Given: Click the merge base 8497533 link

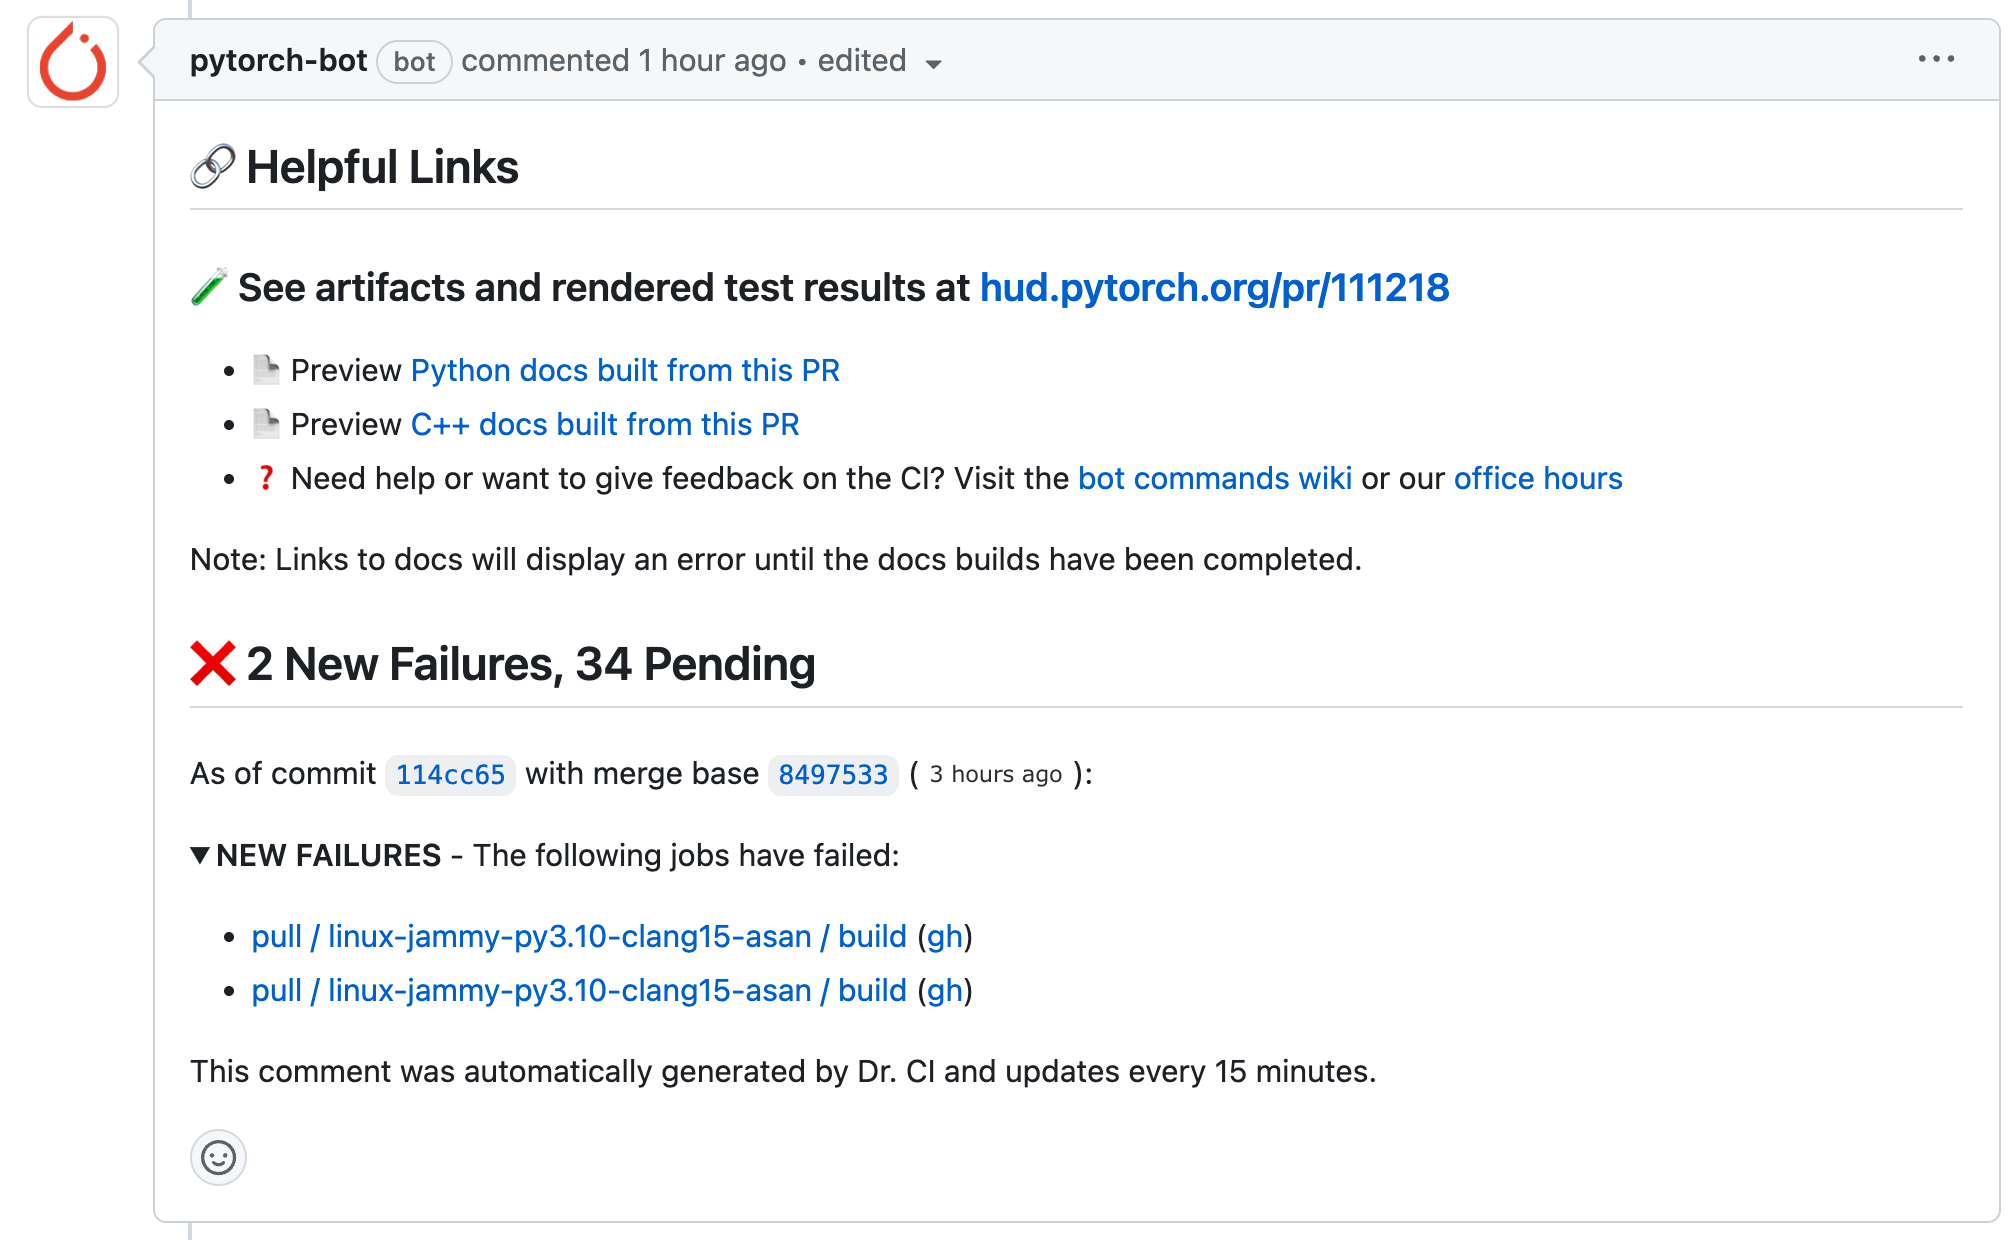Looking at the screenshot, I should pyautogui.click(x=832, y=774).
